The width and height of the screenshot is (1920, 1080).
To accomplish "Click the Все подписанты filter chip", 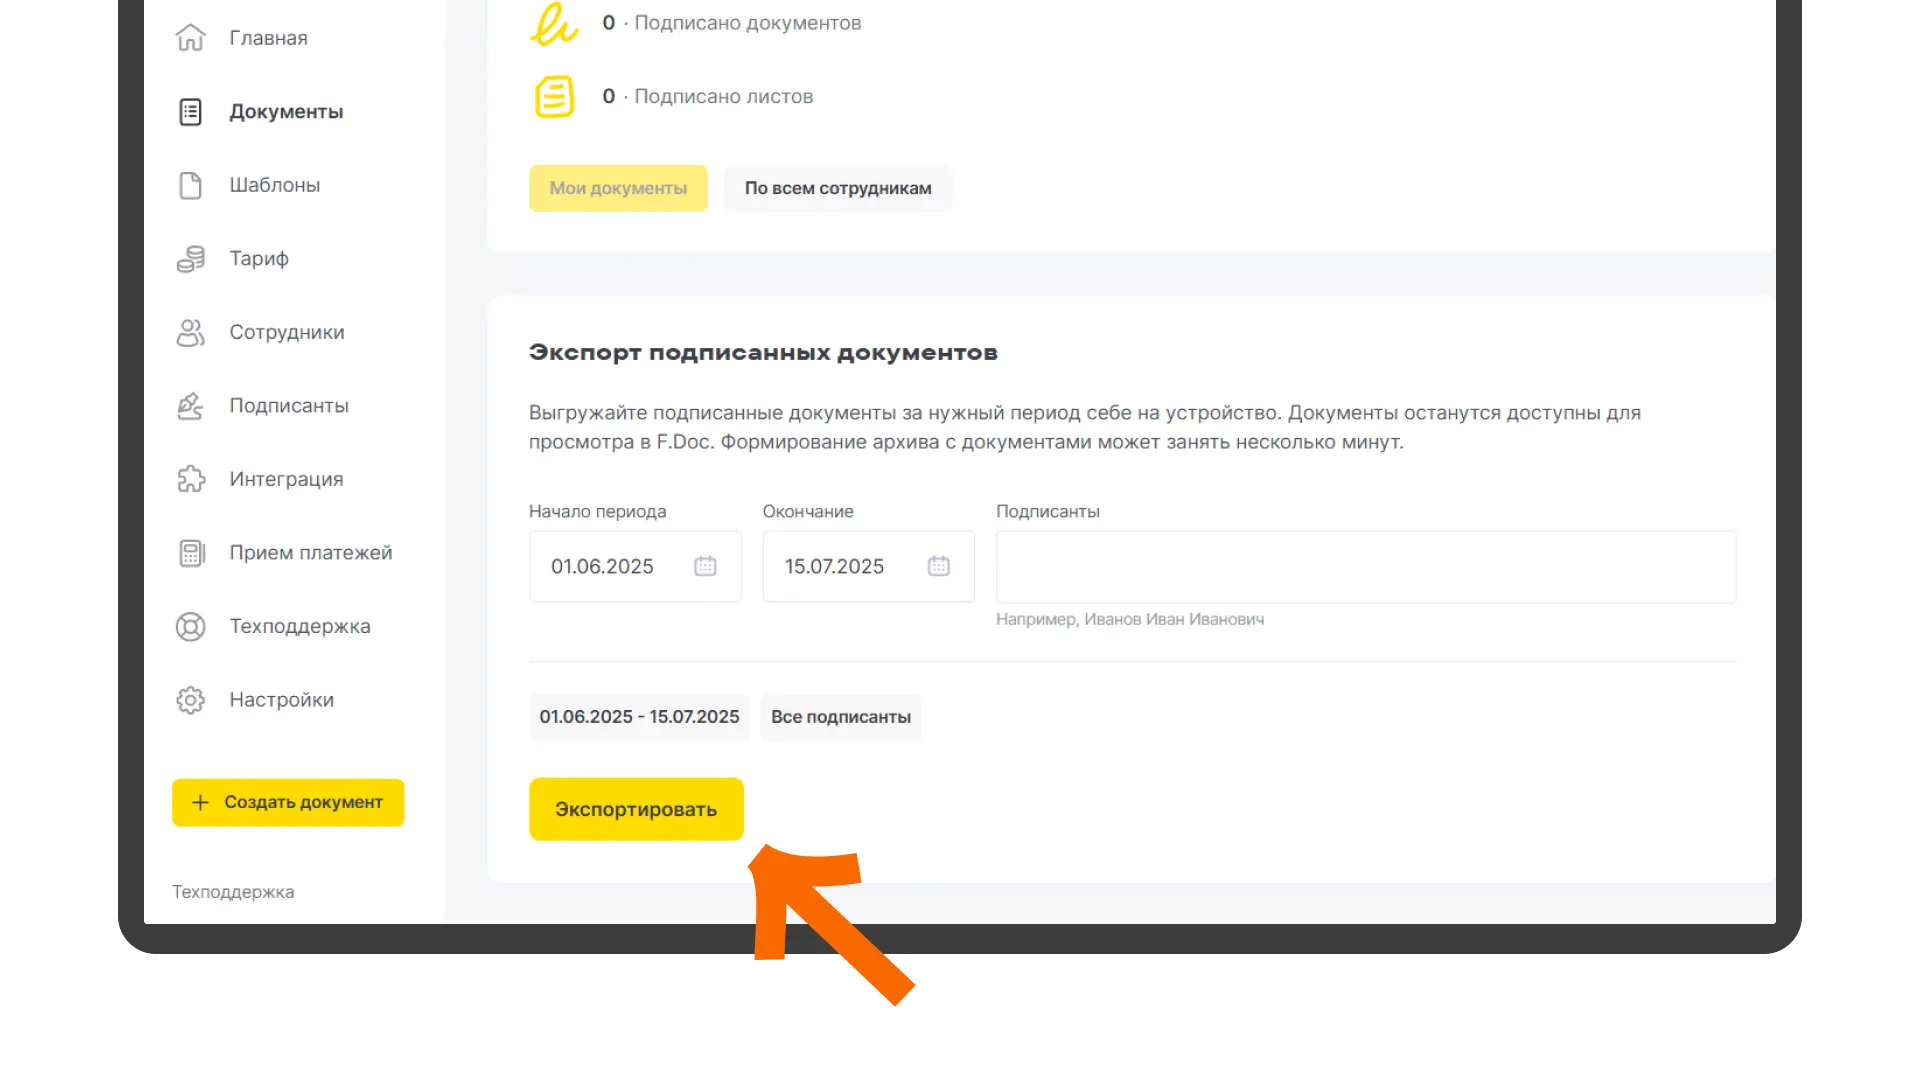I will coord(840,717).
